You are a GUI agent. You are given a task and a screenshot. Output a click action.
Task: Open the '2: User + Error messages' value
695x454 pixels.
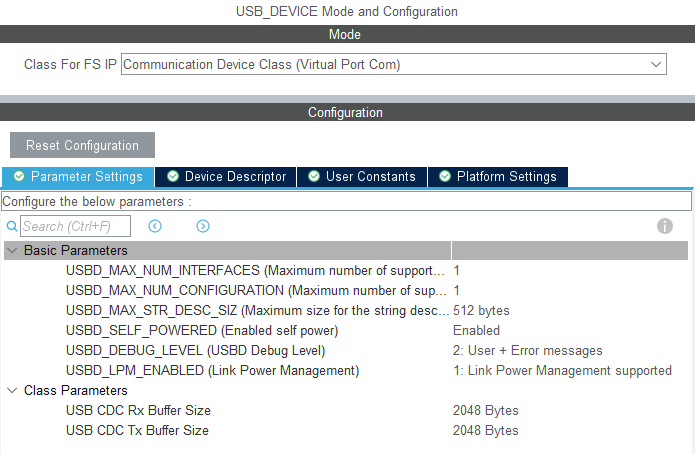[x=527, y=350]
